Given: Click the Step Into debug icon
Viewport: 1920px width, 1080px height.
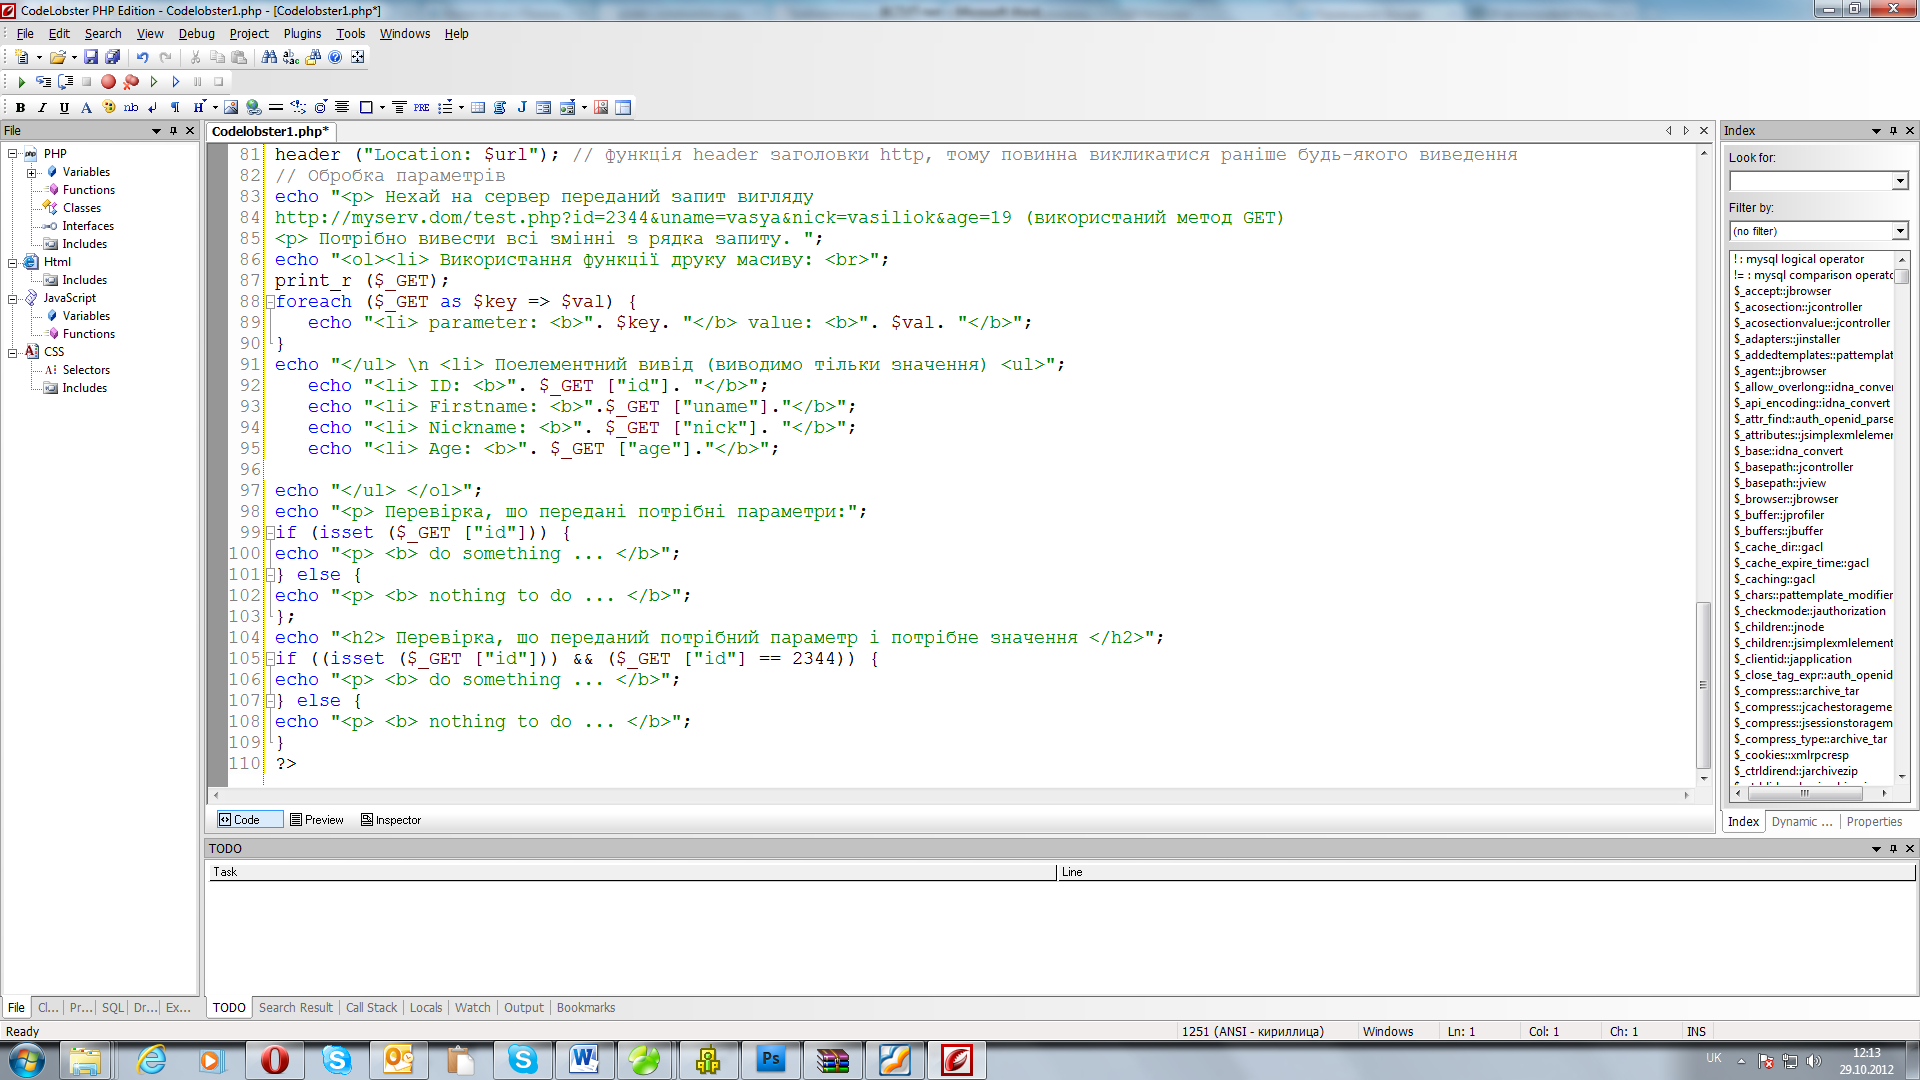Looking at the screenshot, I should (x=43, y=82).
